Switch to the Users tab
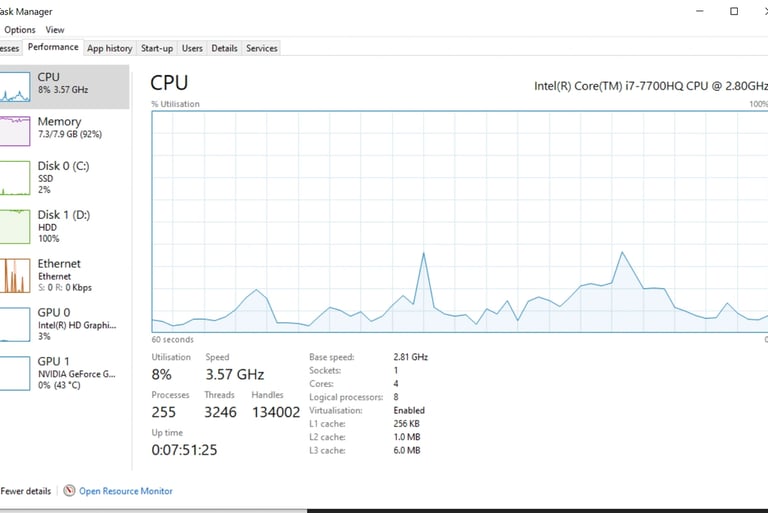Image resolution: width=768 pixels, height=513 pixels. point(192,48)
